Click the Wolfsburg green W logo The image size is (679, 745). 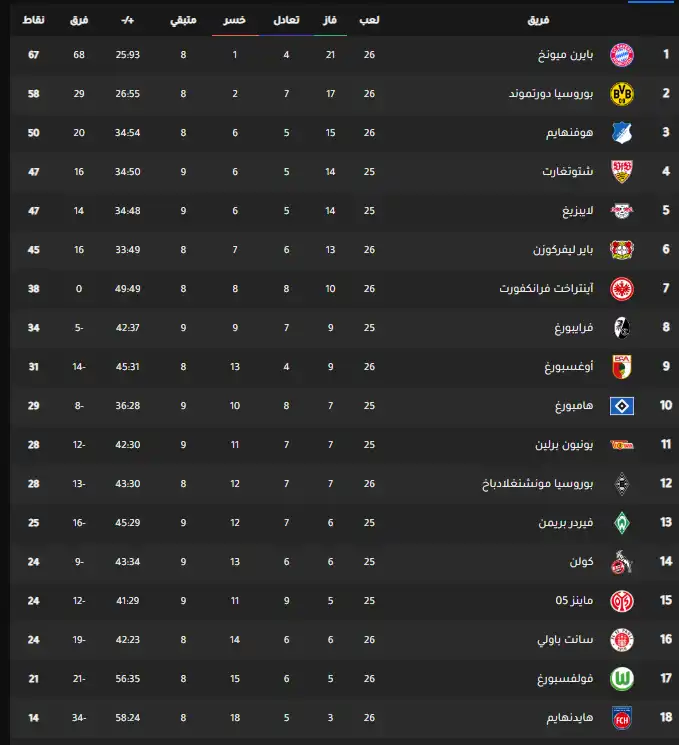[622, 679]
